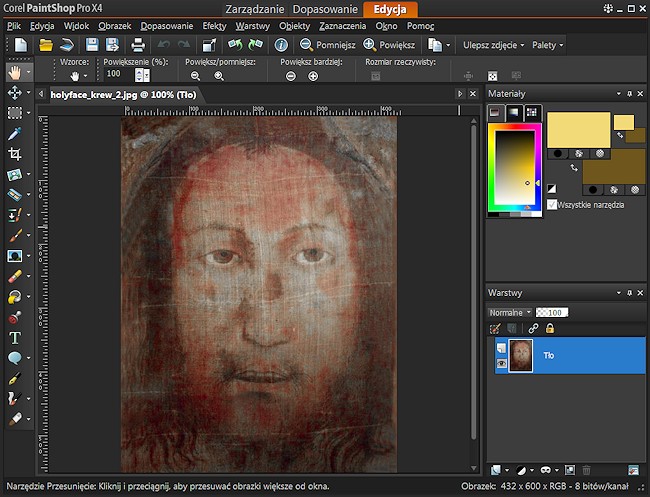Click the scanner Import icon
The image size is (650, 497).
(66, 45)
